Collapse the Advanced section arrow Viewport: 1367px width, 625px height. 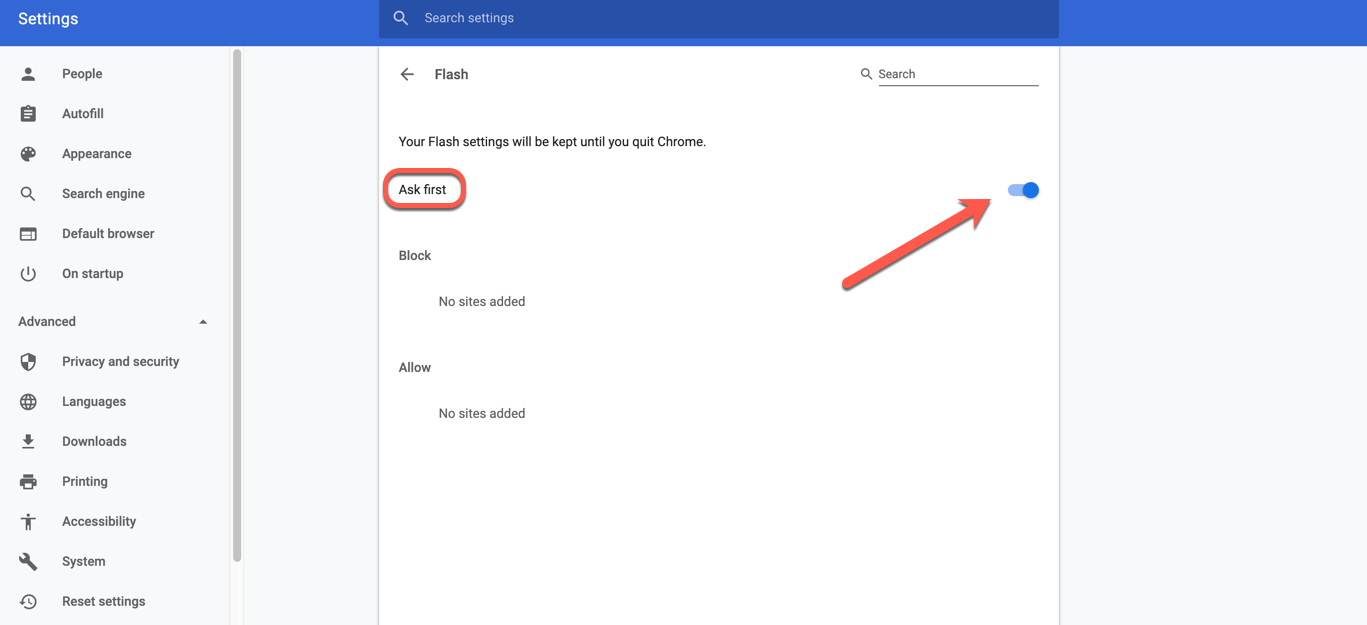pos(203,322)
